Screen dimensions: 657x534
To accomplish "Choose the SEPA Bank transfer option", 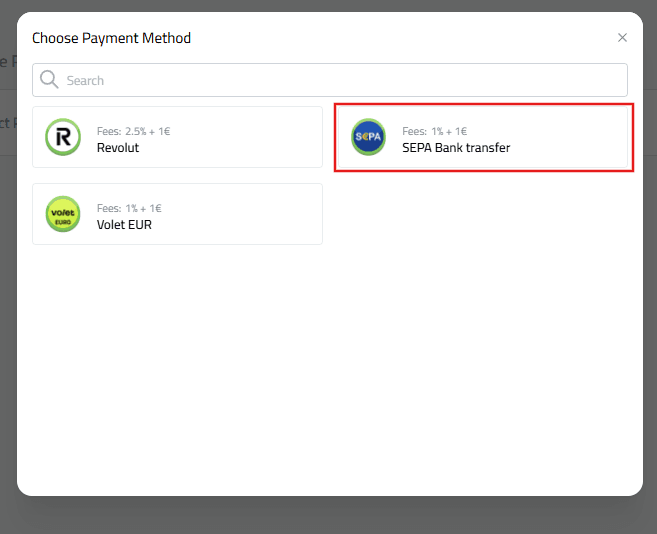I will (483, 137).
